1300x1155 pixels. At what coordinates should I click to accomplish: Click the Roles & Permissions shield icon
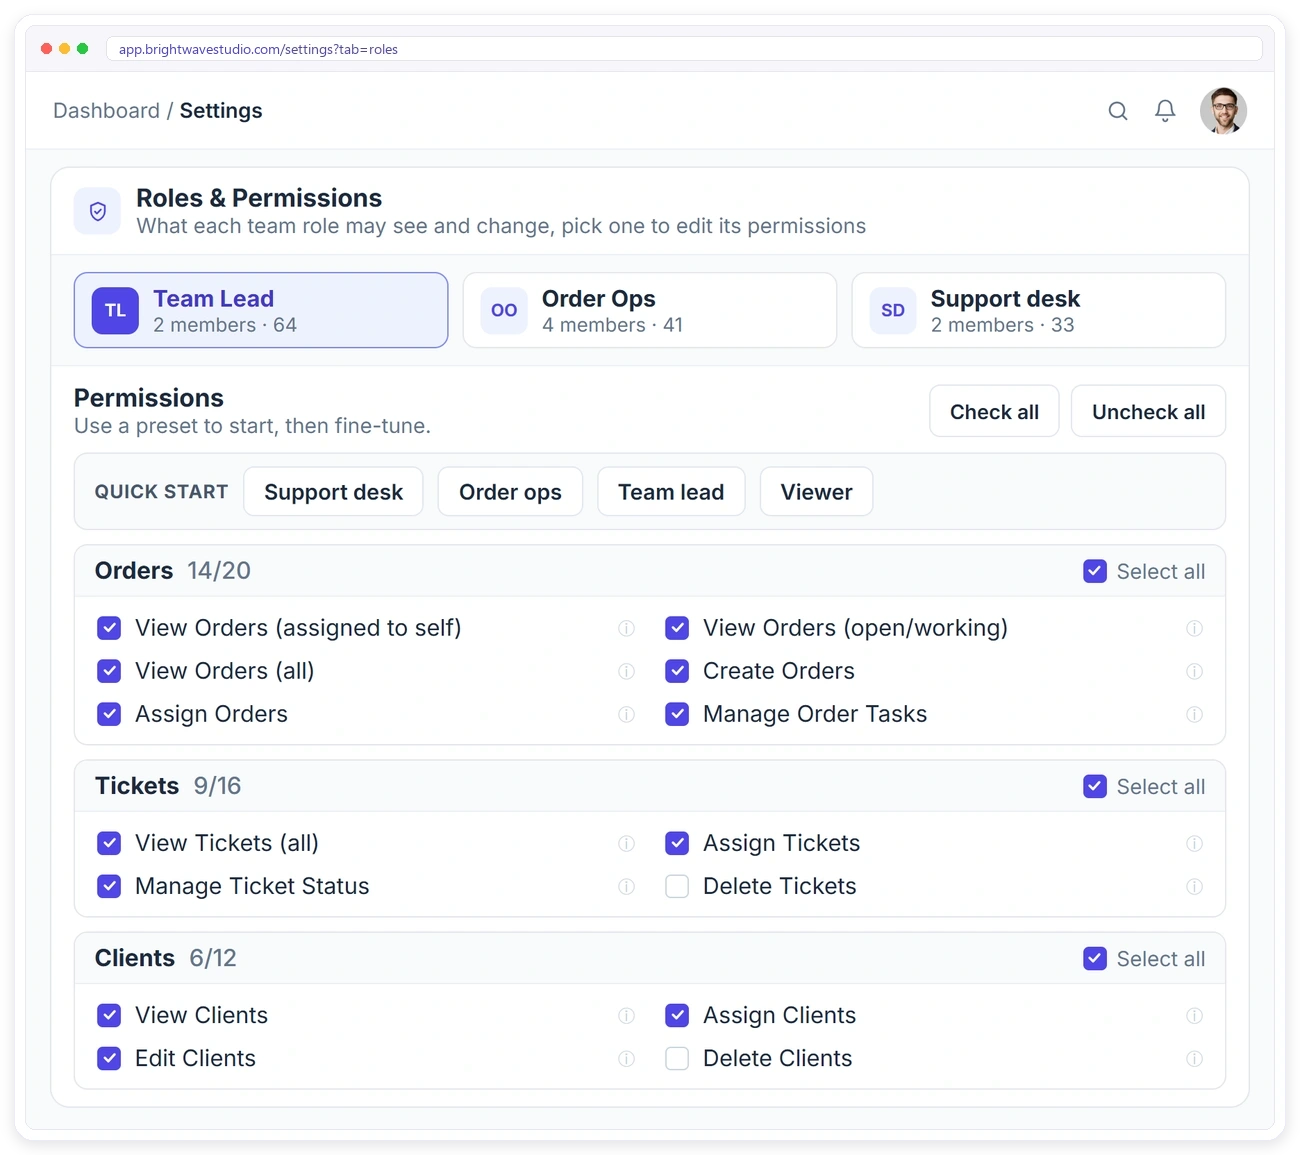pos(98,211)
